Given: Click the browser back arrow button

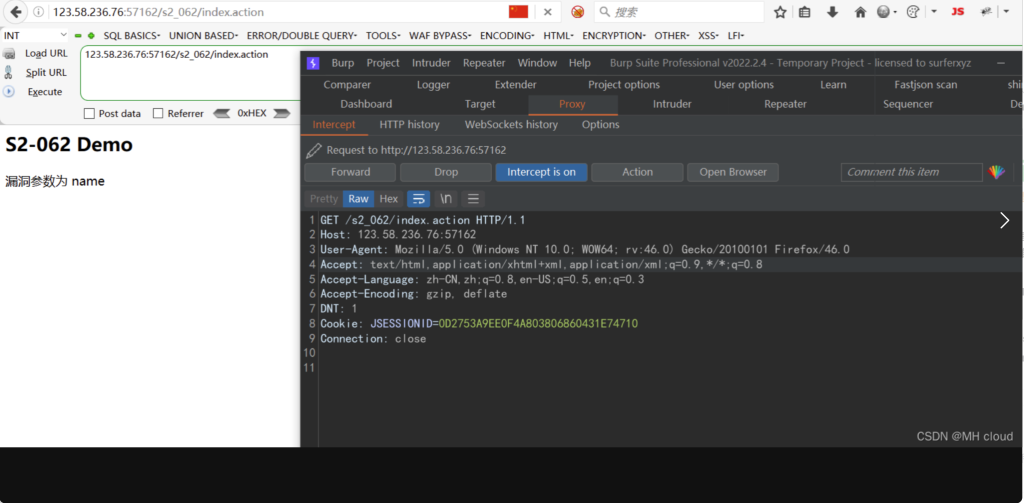Looking at the screenshot, I should click(x=16, y=12).
